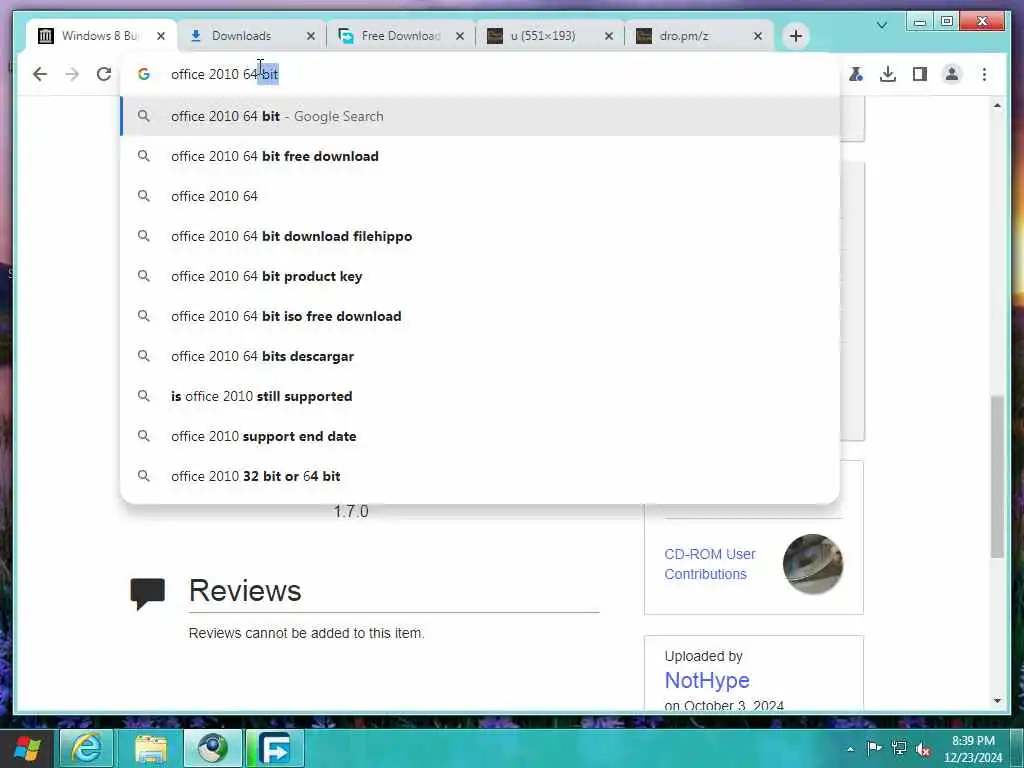The width and height of the screenshot is (1024, 768).
Task: Click the Reviews heading
Action: pyautogui.click(x=245, y=590)
